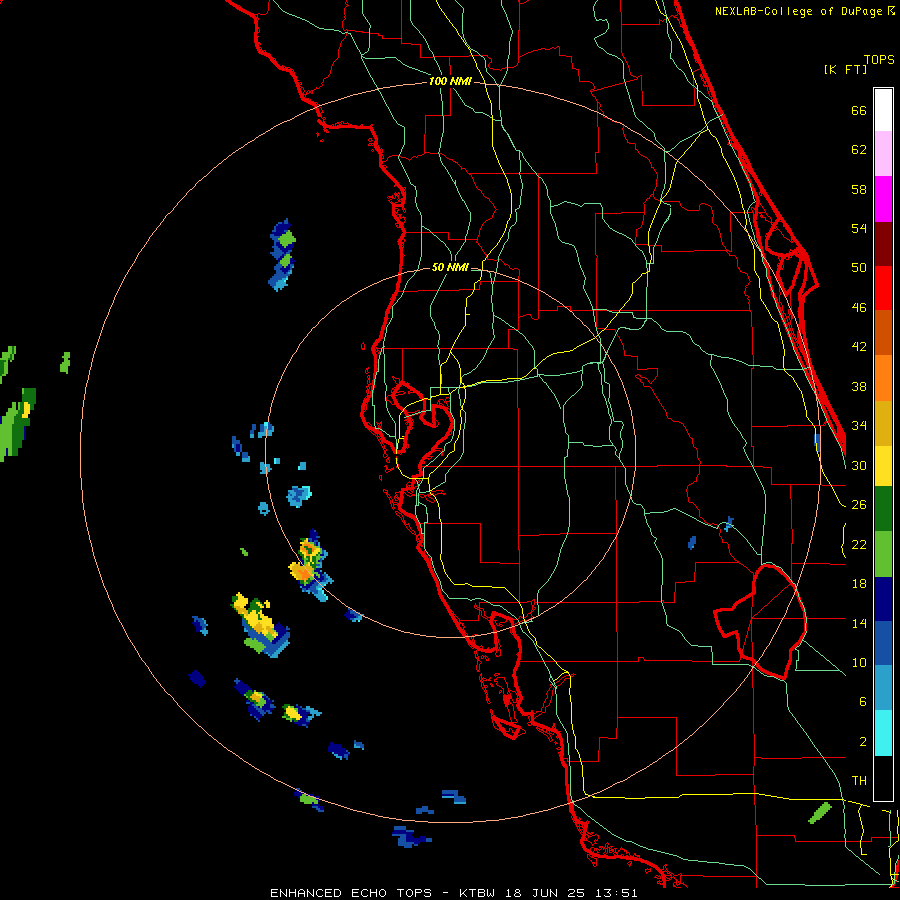The image size is (900, 900).
Task: Click the gold legend swatch
Action: (883, 423)
